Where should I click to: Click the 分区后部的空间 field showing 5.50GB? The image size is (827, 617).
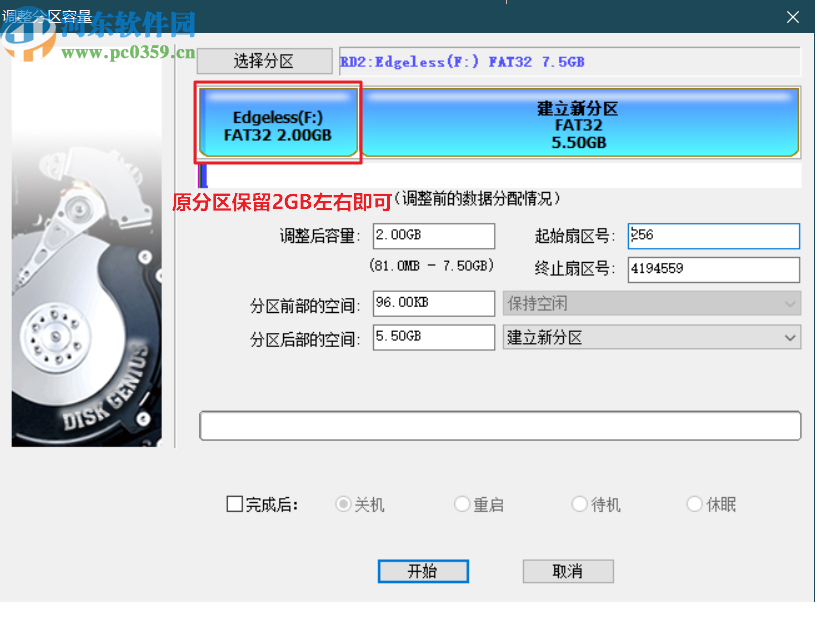pos(434,337)
